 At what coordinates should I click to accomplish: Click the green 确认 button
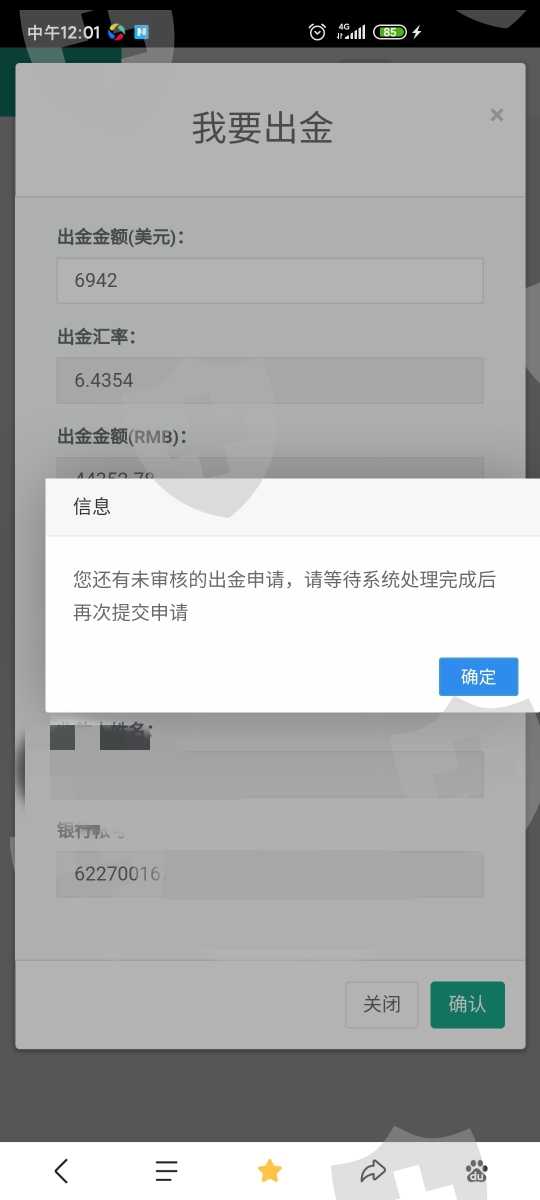[467, 1004]
